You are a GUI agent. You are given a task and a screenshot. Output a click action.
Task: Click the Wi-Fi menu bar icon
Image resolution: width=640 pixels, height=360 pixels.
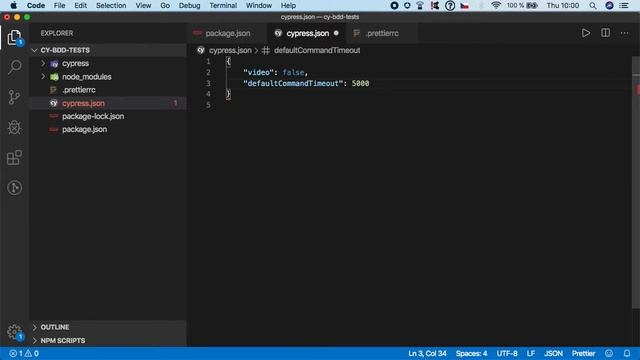496,6
